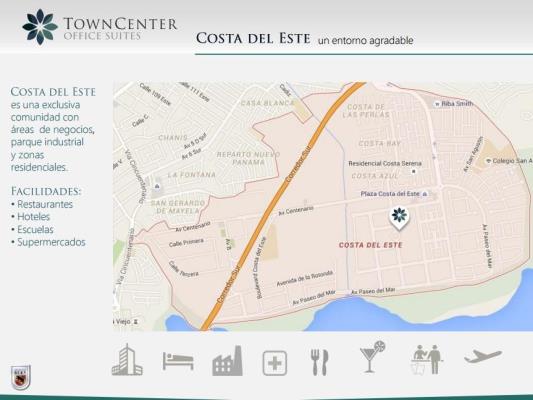This screenshot has width=533, height=400.
Task: Click the COSTA AZUL area label
Action: click(375, 176)
